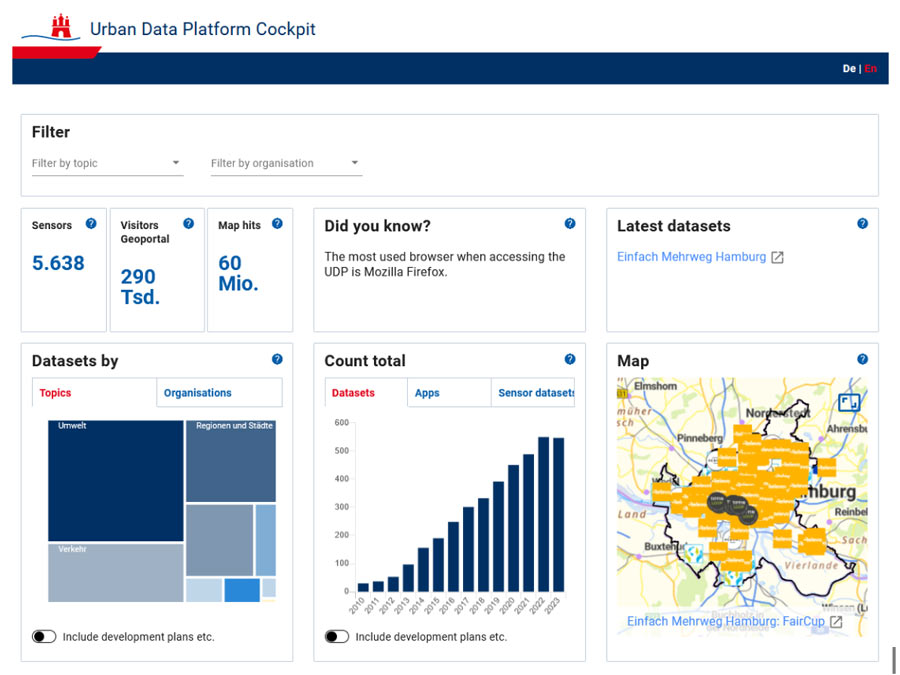Viewport: 900px width, 675px height.
Task: Click the 2022 bar in the chart
Action: (543, 514)
